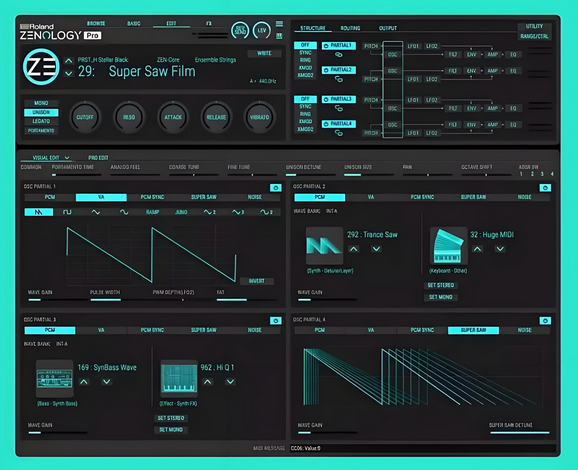
Task: Click the link icon under PARTIAL4
Action: pos(338,133)
